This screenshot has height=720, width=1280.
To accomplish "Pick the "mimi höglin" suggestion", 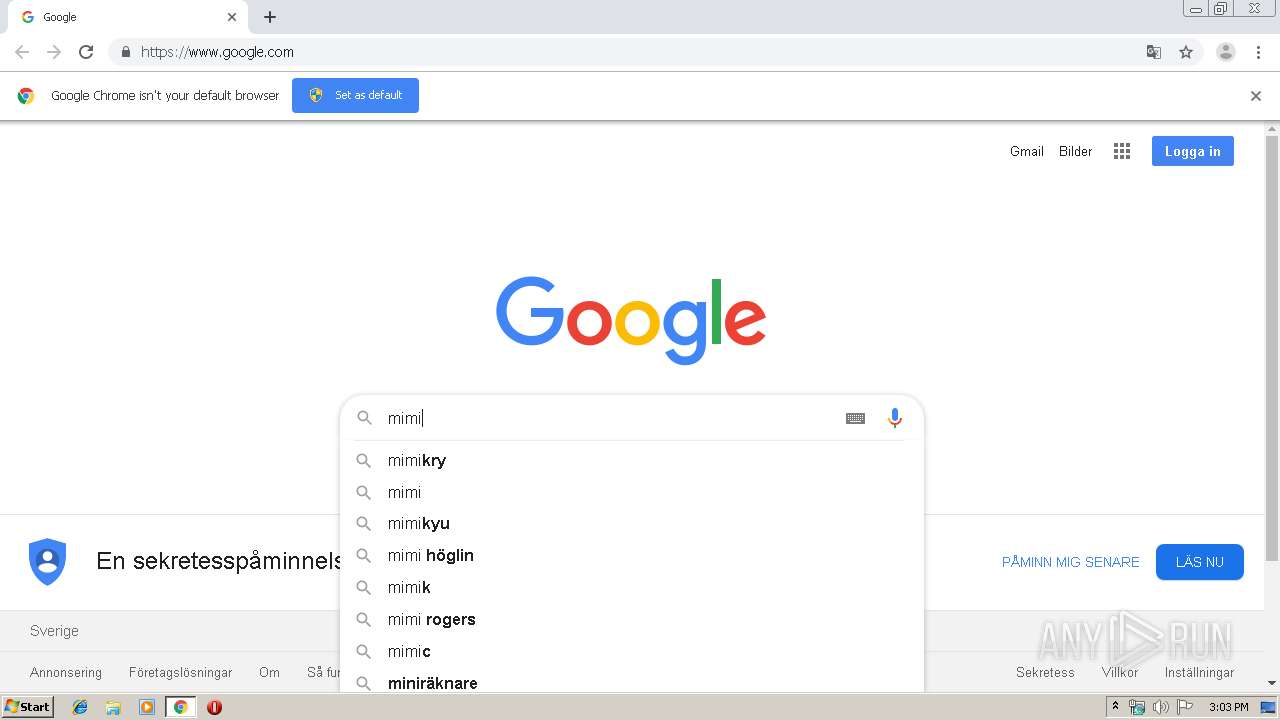I will pos(430,555).
